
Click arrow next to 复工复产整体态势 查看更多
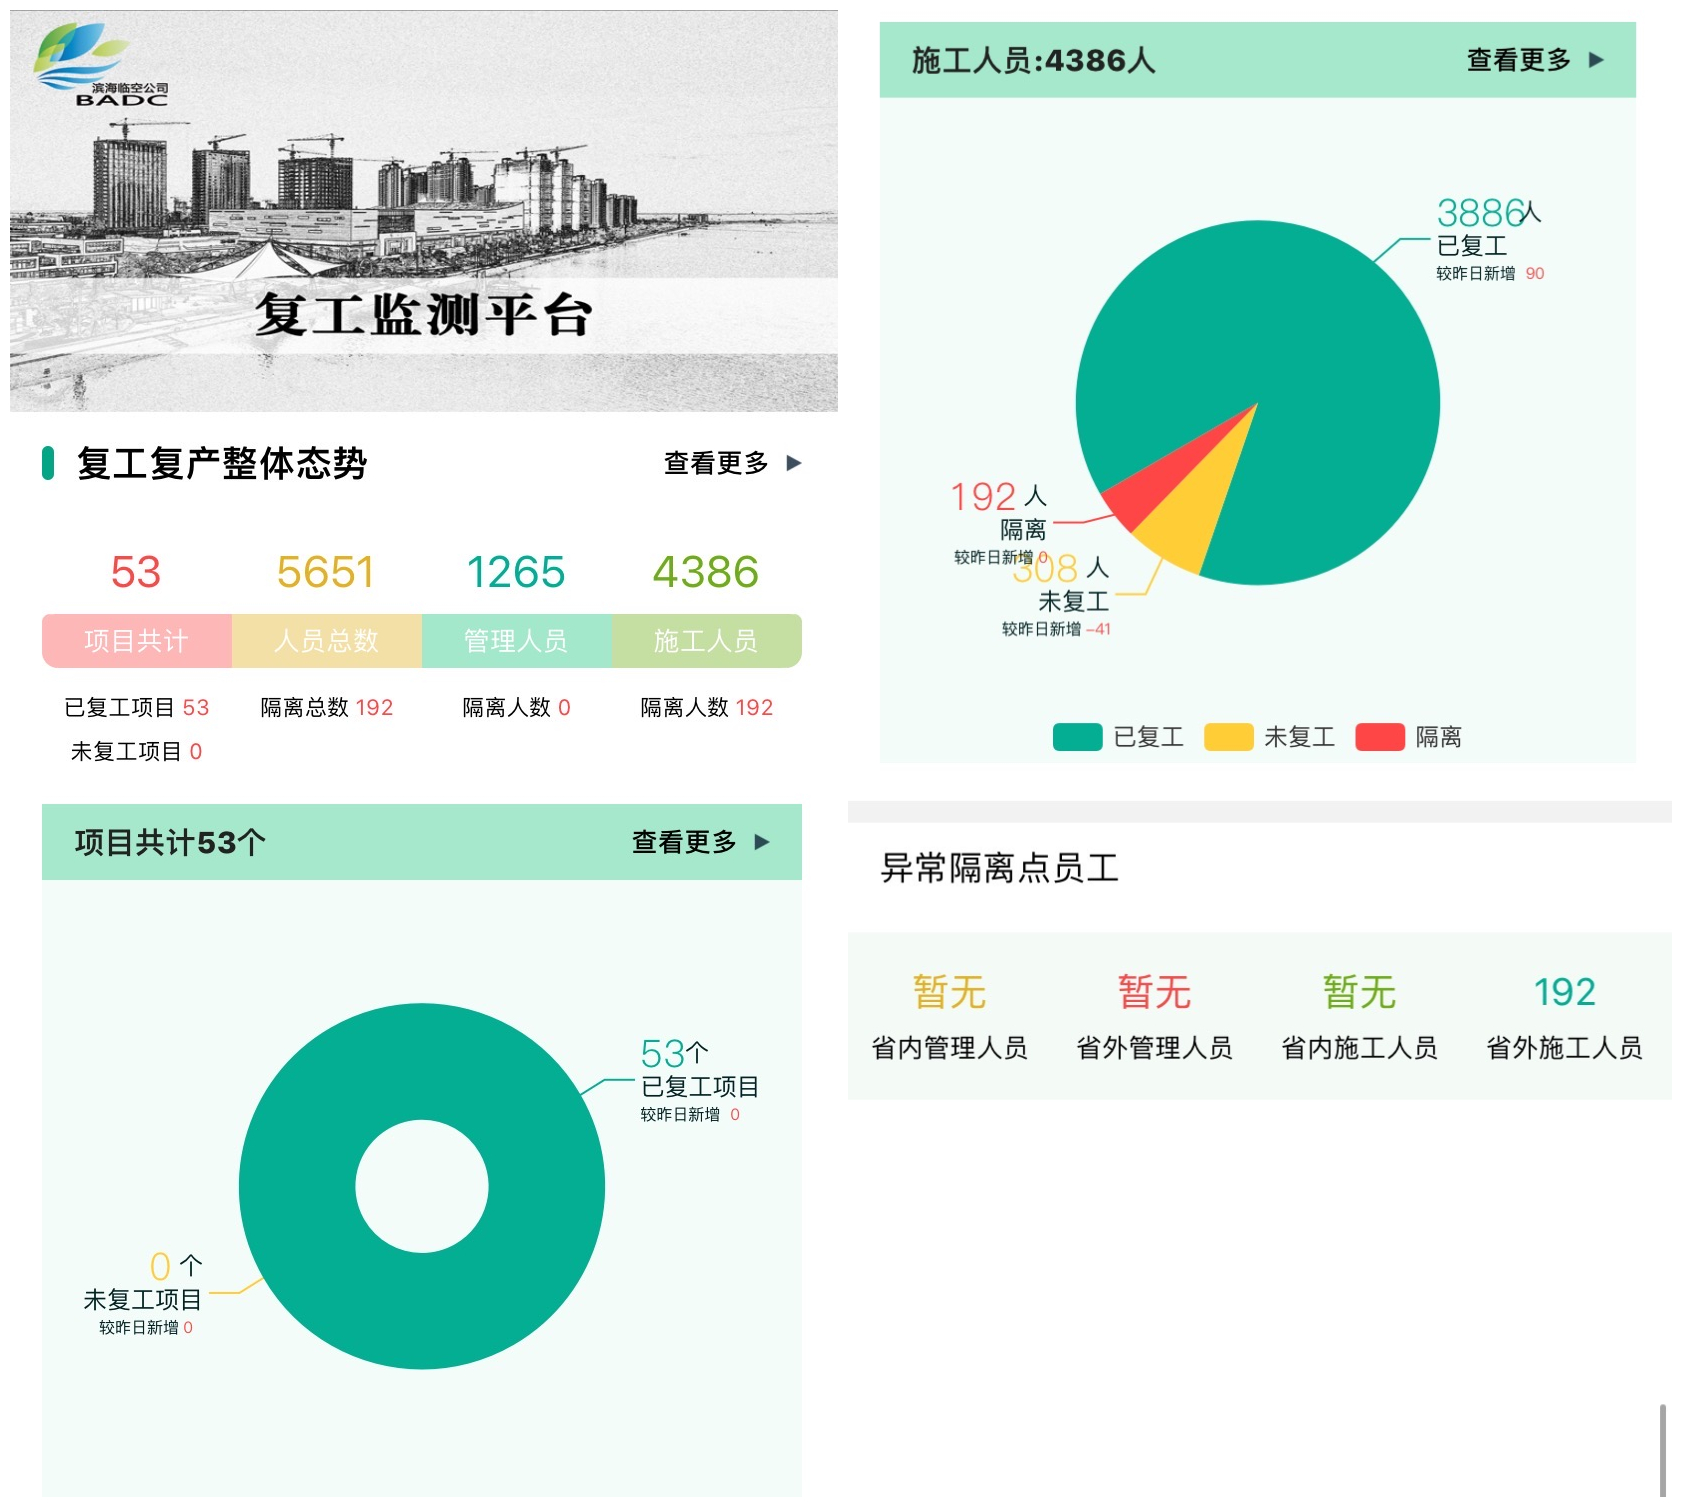click(794, 463)
